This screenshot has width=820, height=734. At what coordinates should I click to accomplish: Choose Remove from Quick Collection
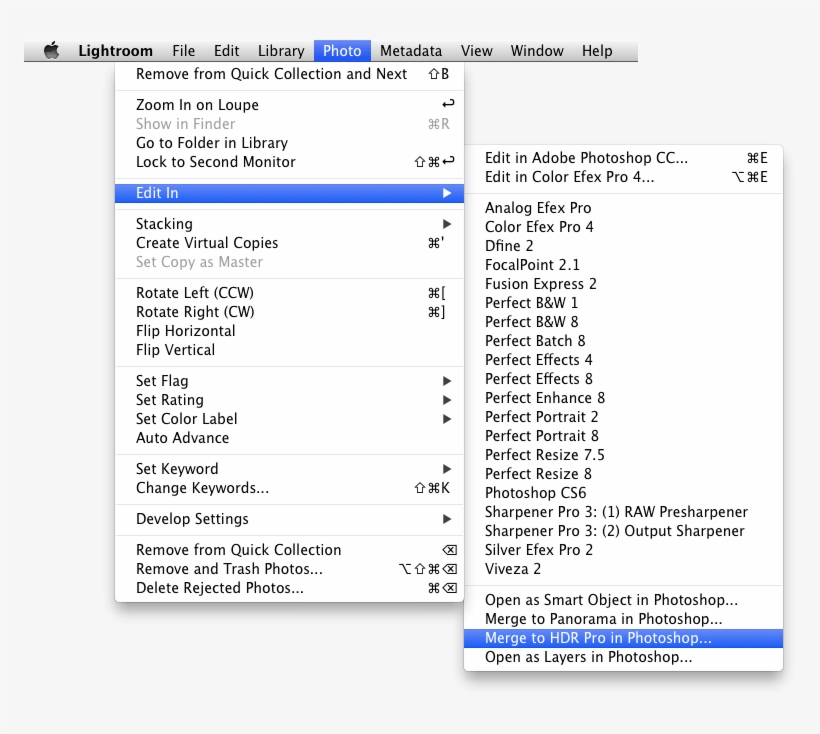[x=289, y=550]
